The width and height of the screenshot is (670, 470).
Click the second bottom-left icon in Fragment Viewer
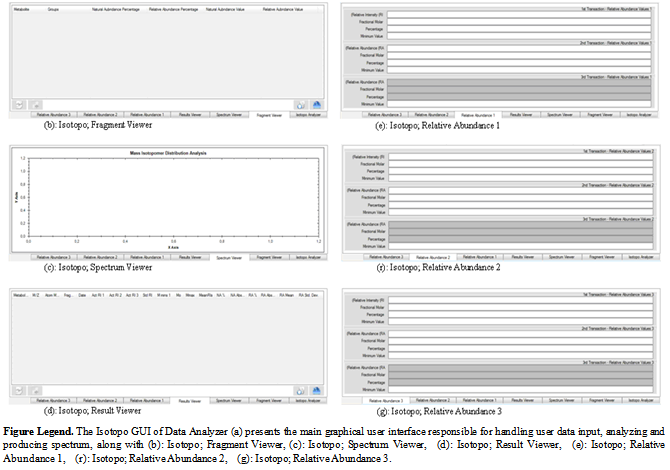pyautogui.click(x=34, y=103)
